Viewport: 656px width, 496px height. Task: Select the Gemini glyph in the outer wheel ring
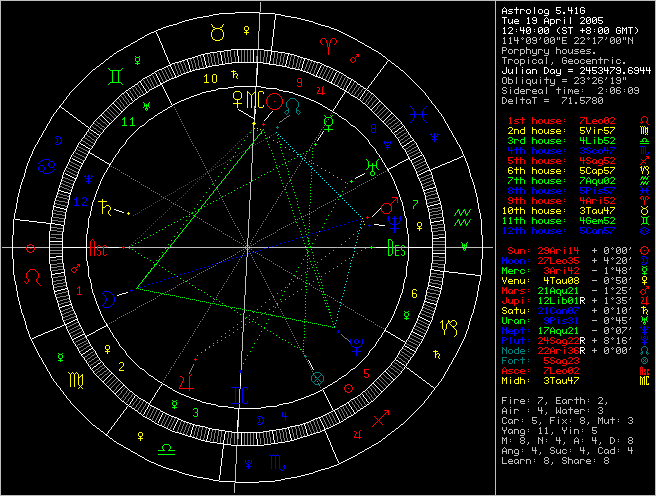click(118, 75)
